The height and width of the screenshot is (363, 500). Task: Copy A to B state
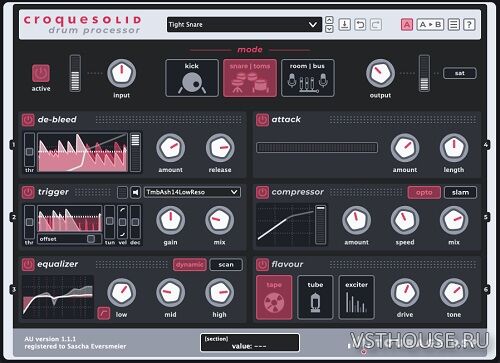click(x=430, y=25)
